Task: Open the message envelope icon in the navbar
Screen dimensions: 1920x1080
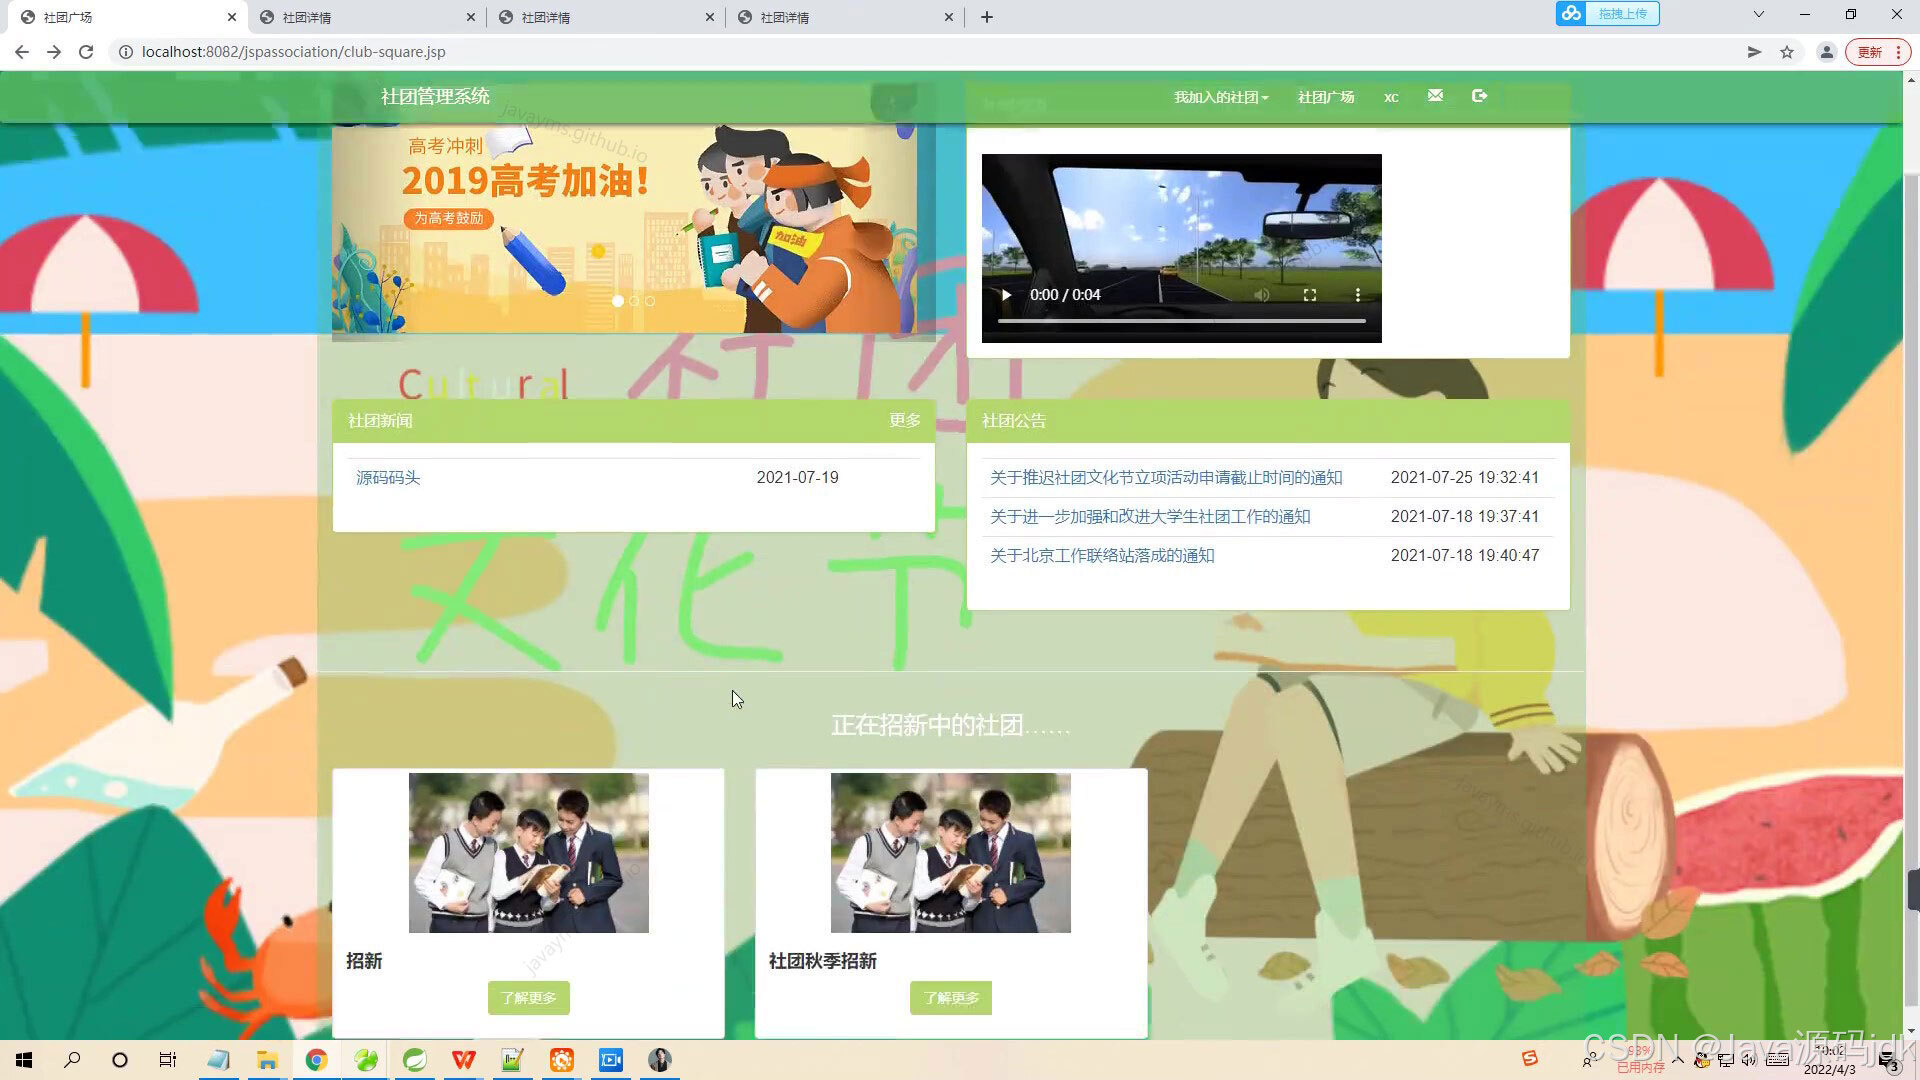Action: [x=1434, y=96]
